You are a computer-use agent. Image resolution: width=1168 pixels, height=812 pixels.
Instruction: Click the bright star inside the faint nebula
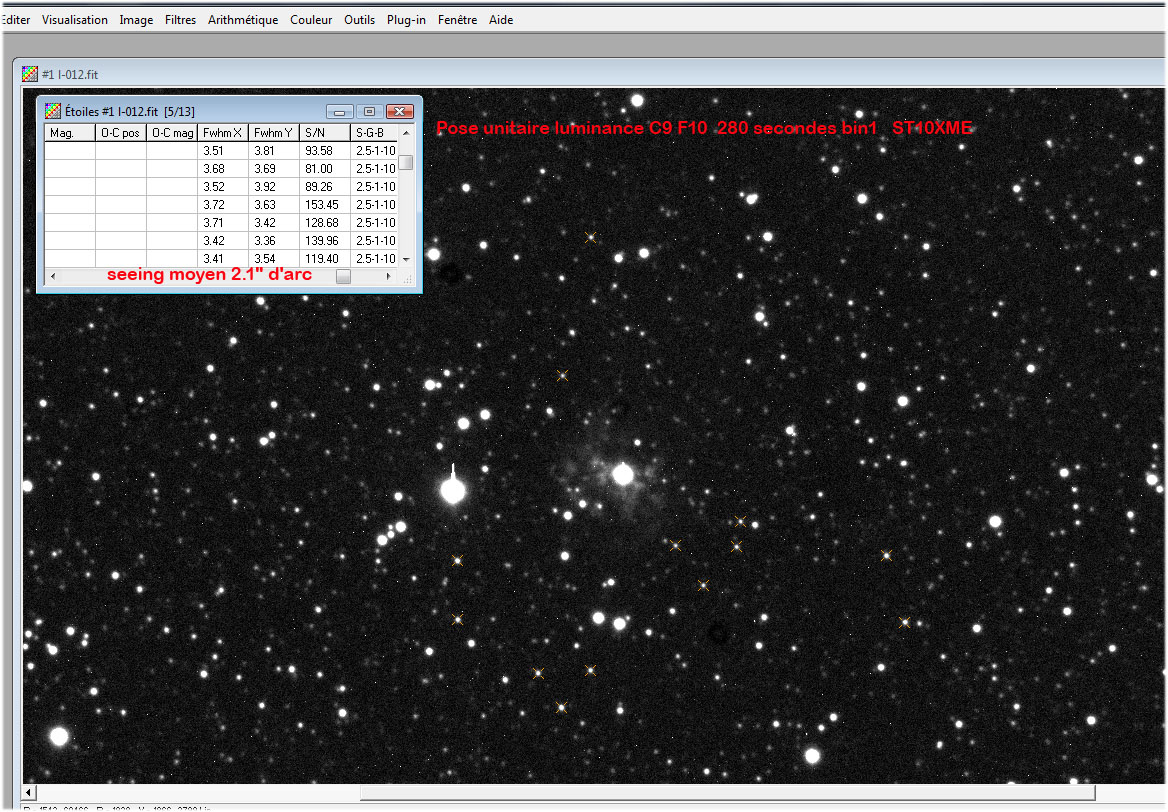point(623,474)
